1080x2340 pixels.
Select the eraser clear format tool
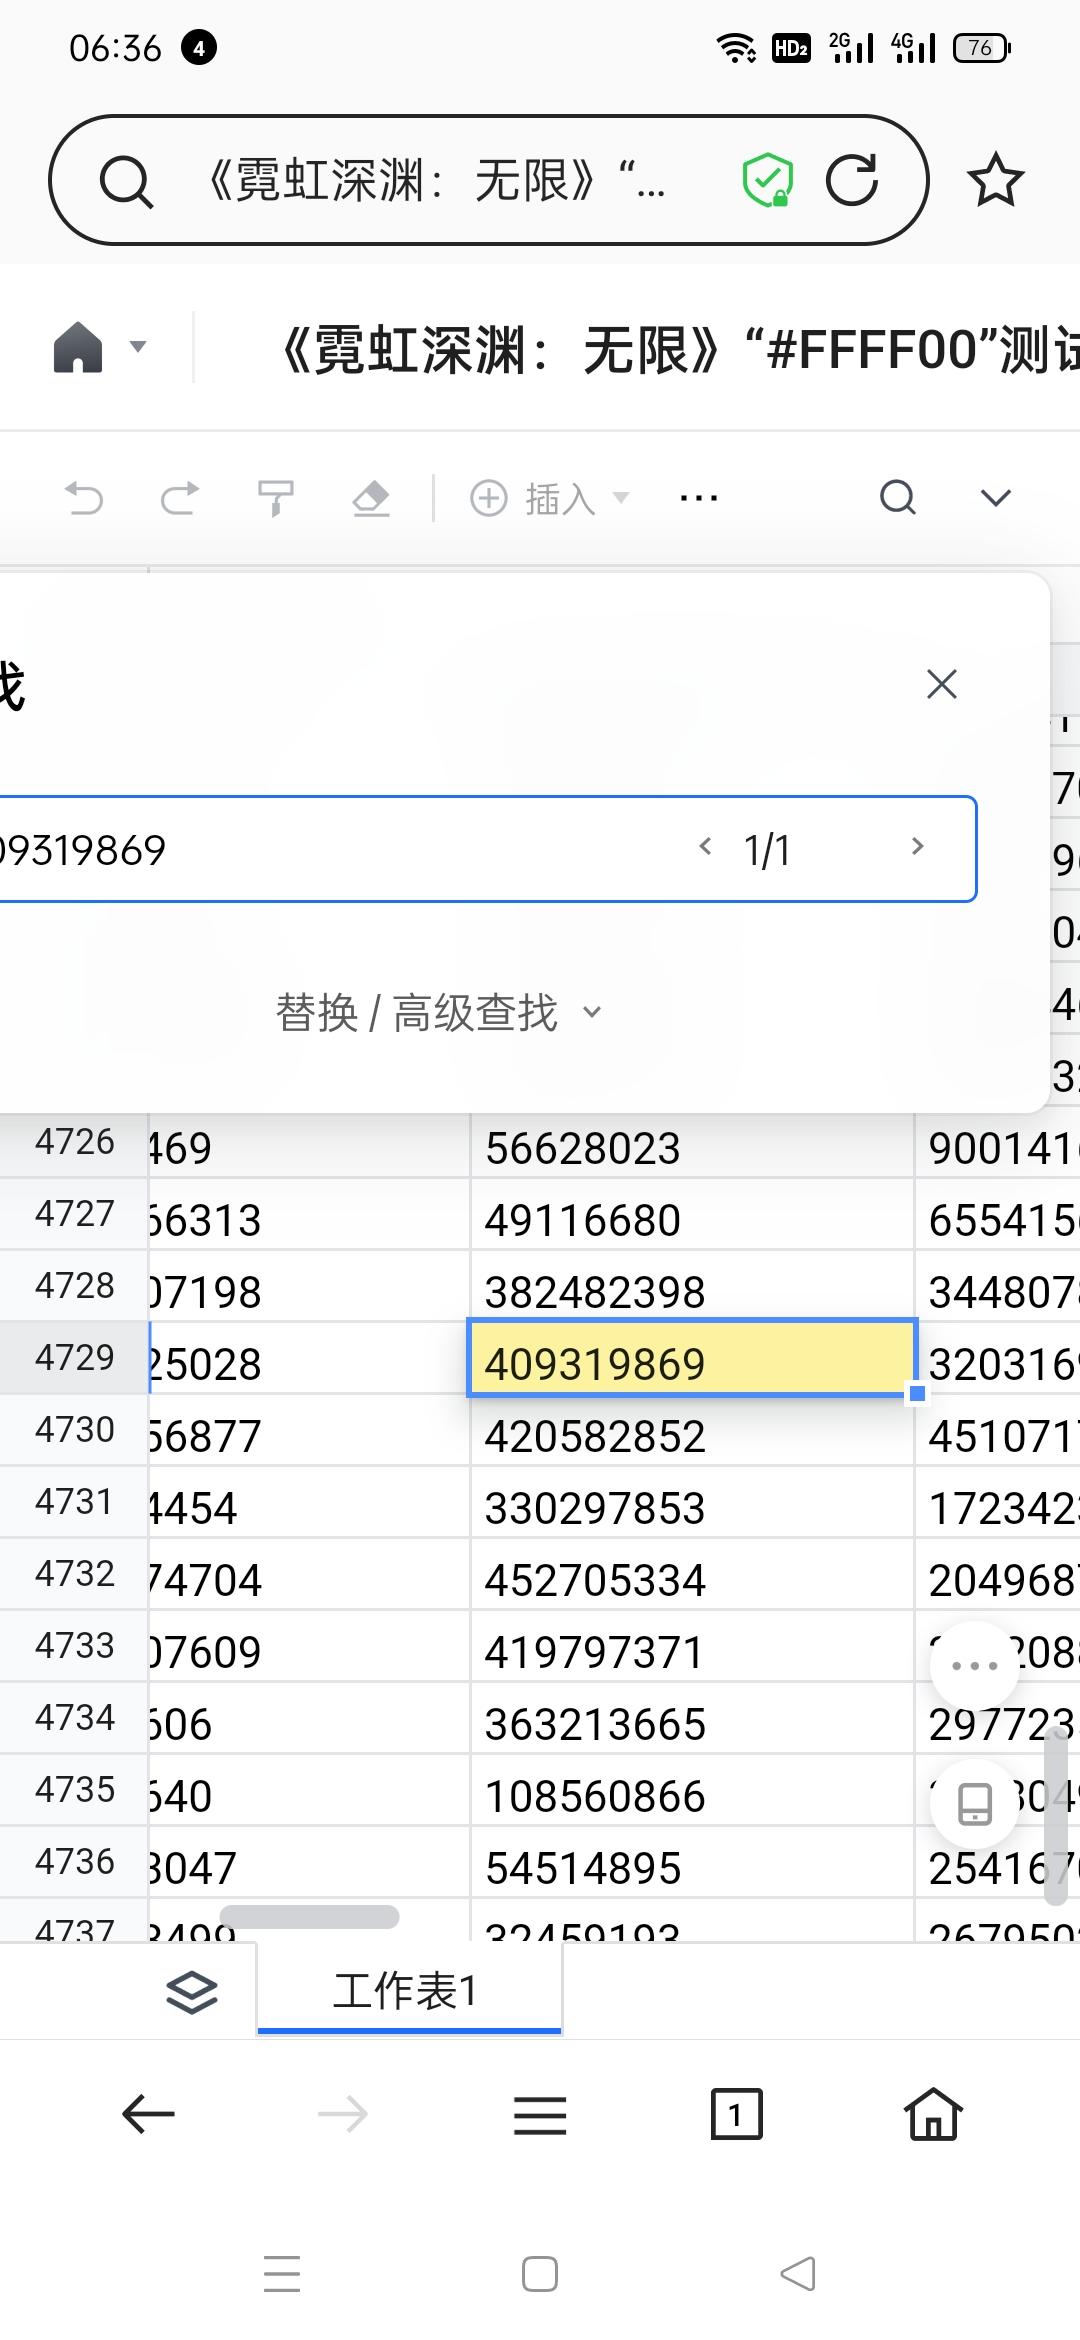pos(371,497)
